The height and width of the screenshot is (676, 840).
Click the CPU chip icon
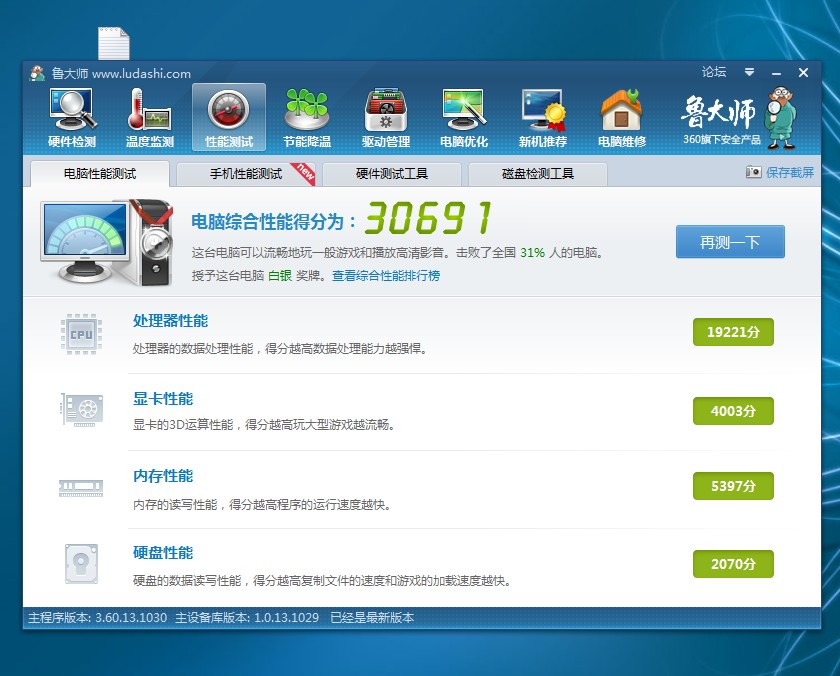coord(81,335)
